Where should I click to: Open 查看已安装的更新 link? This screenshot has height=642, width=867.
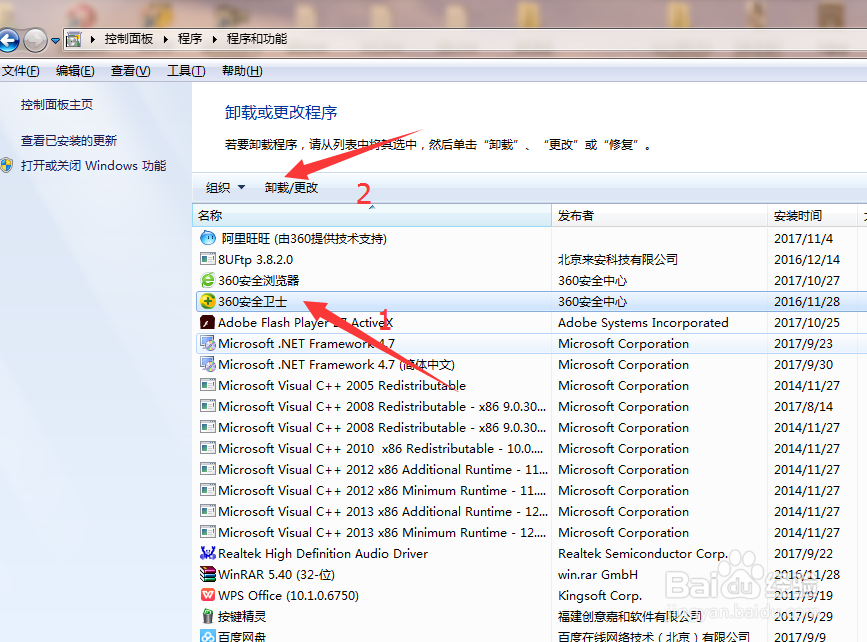click(x=69, y=140)
